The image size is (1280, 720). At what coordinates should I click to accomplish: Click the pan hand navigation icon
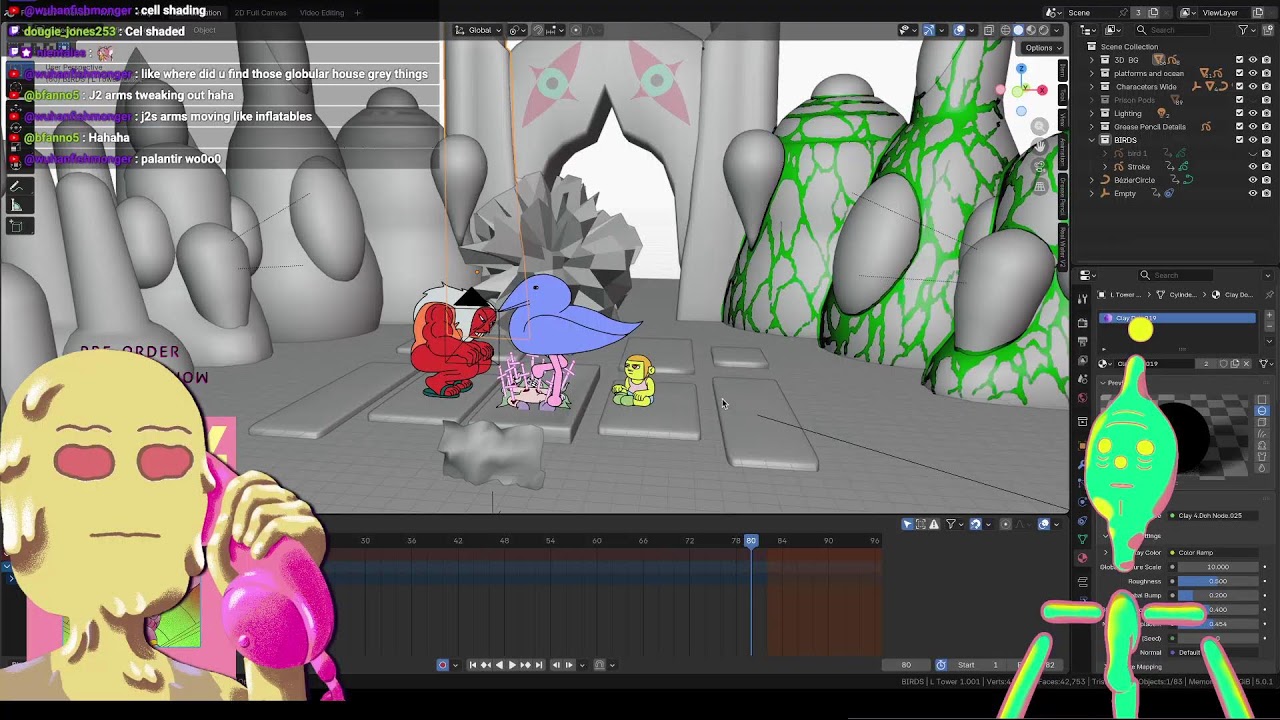point(1040,146)
